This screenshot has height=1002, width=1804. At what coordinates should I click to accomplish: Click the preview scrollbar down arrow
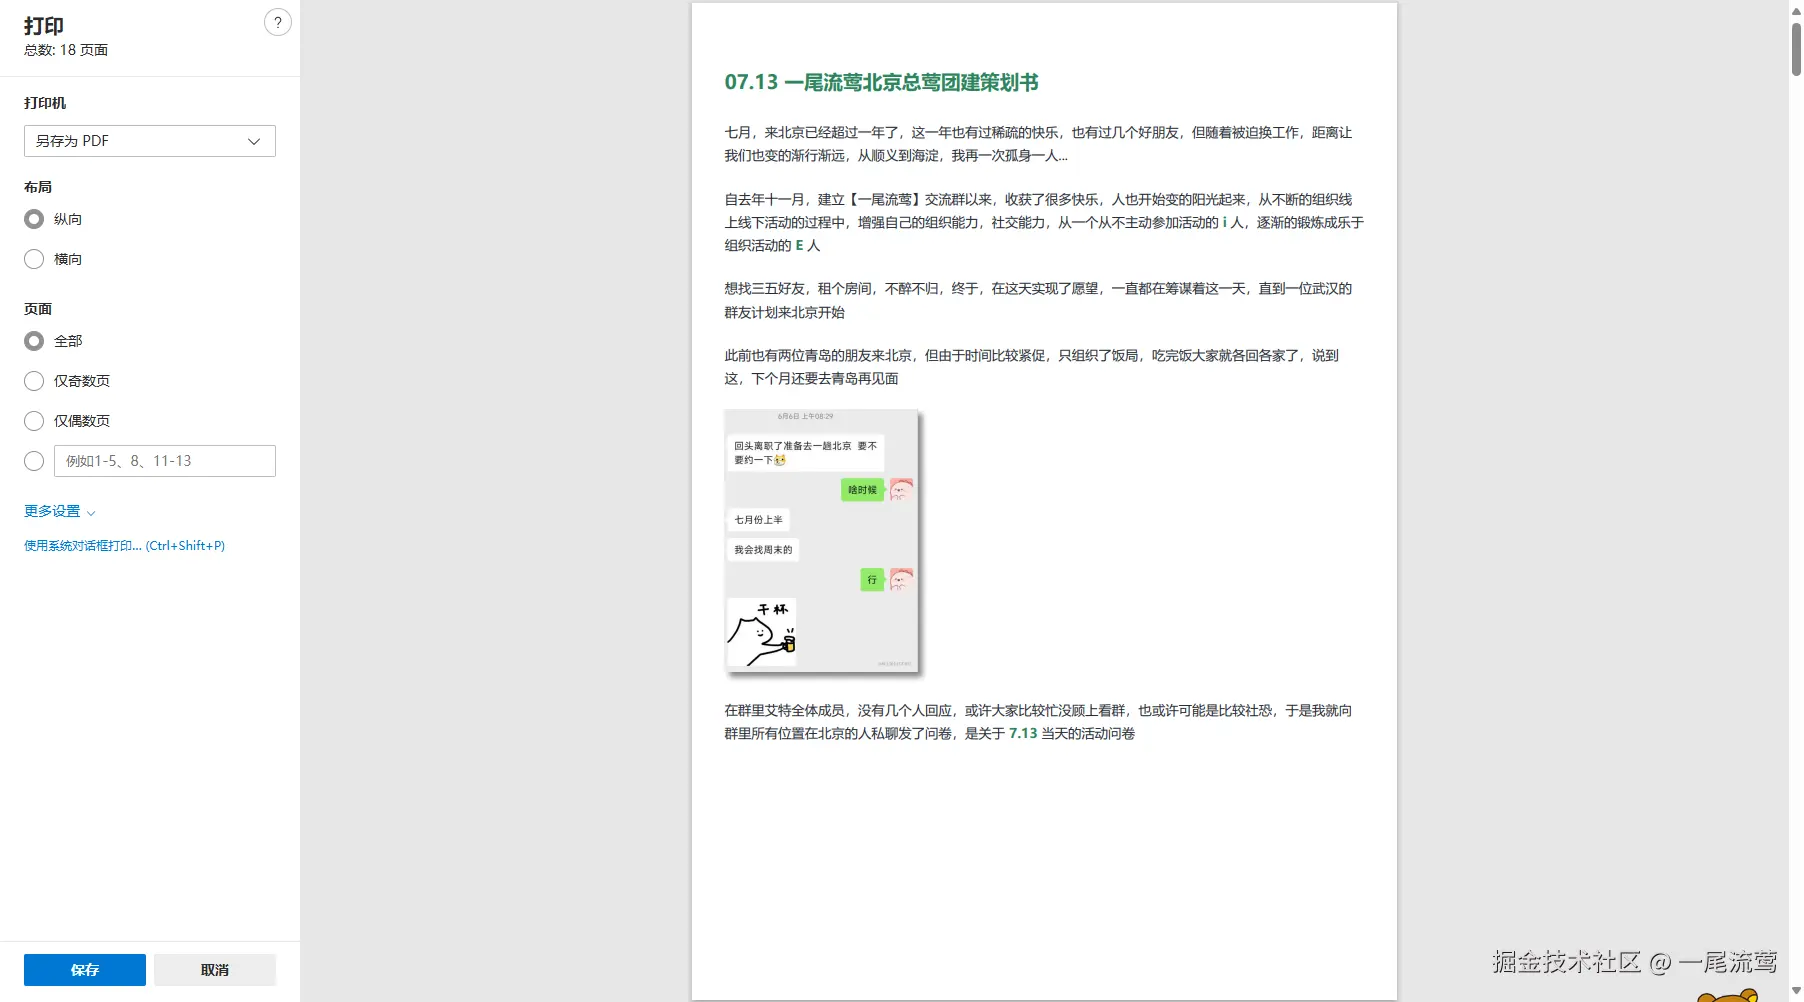(1796, 991)
